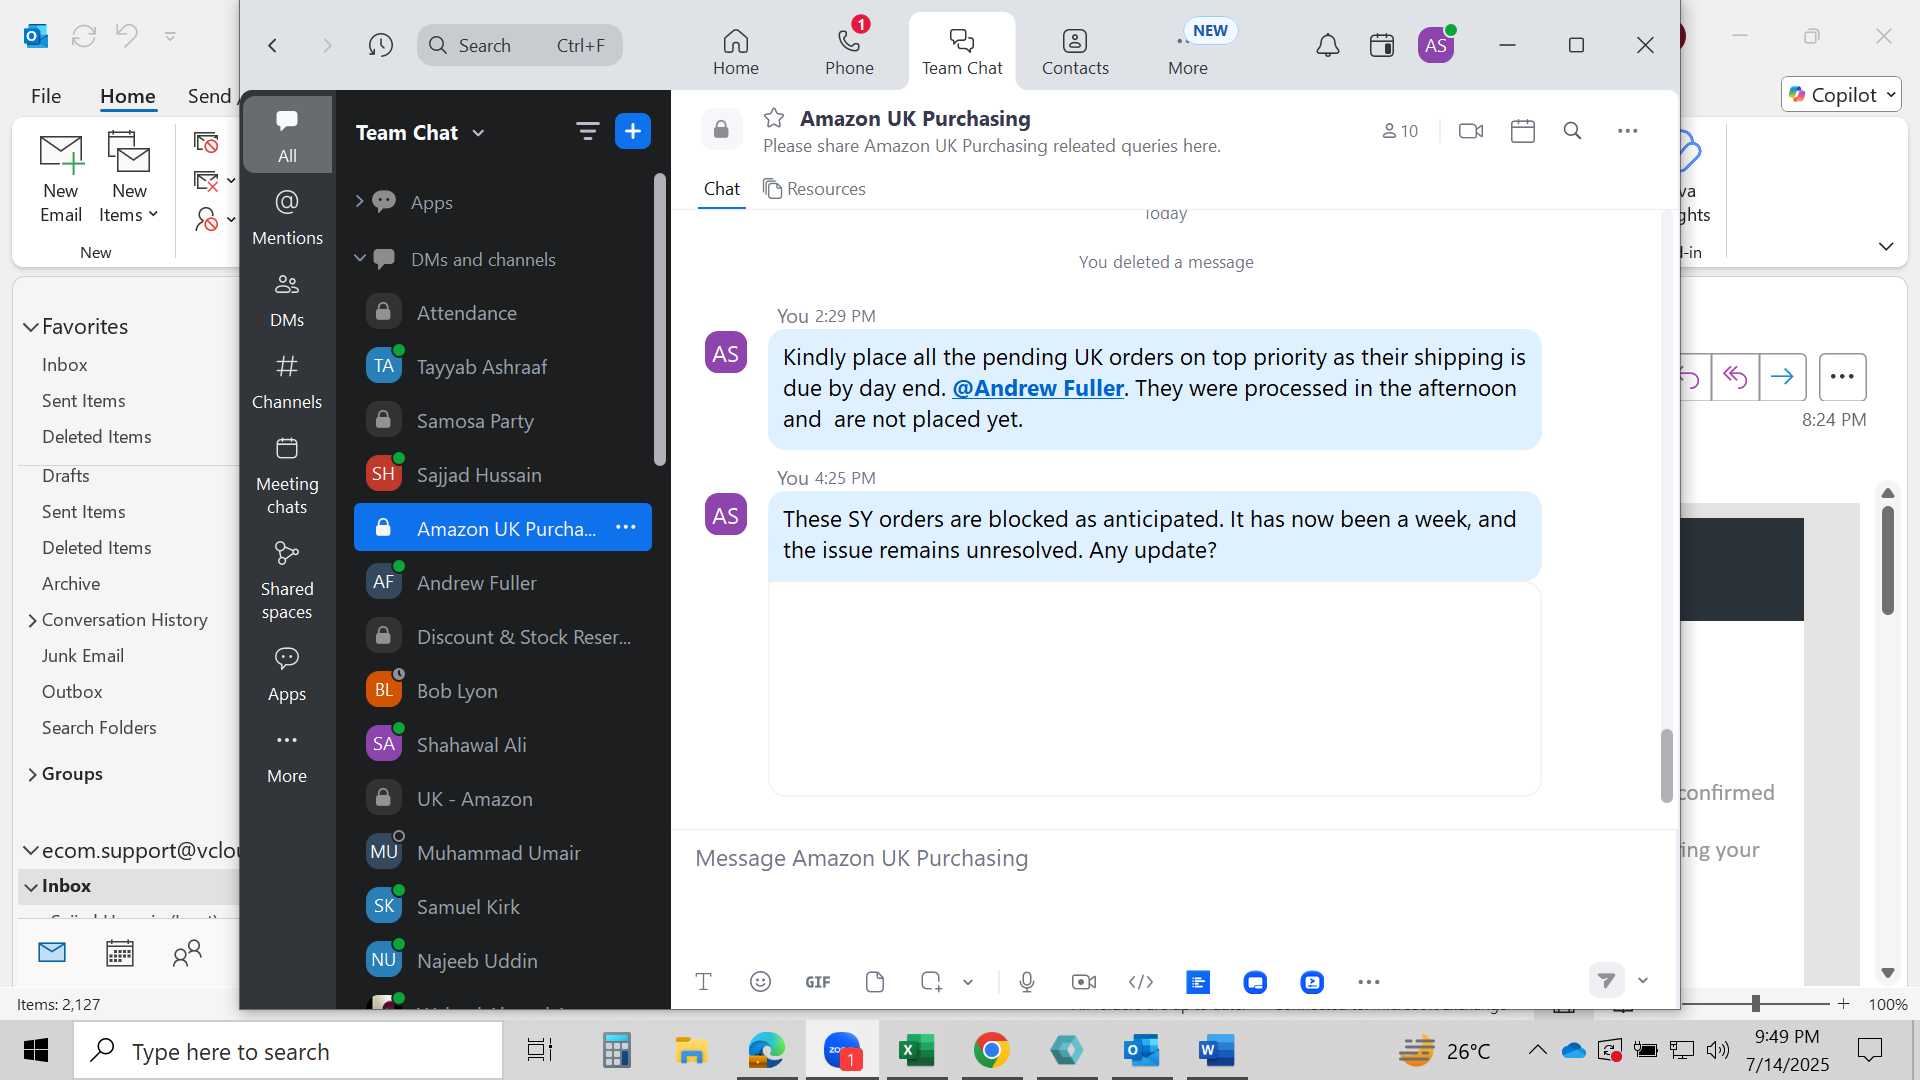
Task: Open Mentions in the chat sidebar
Action: click(287, 217)
